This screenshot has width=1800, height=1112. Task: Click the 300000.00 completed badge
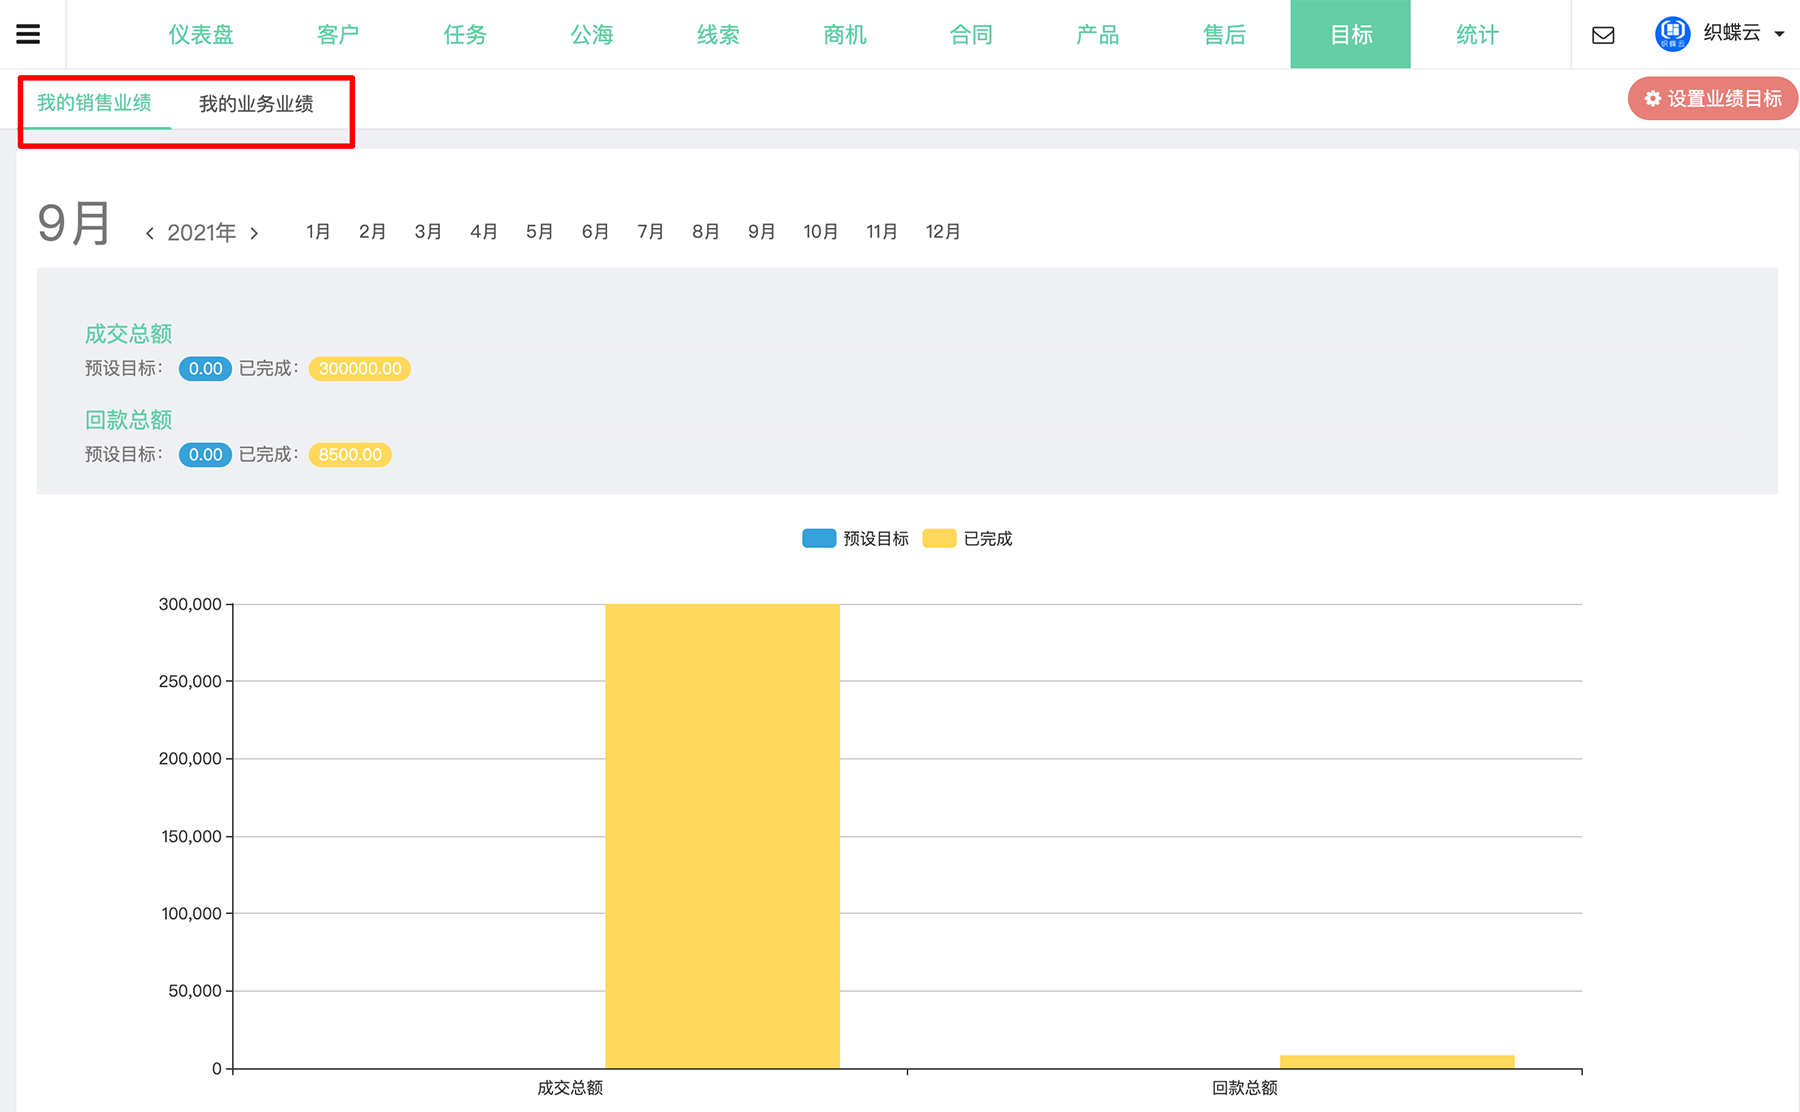[x=360, y=369]
